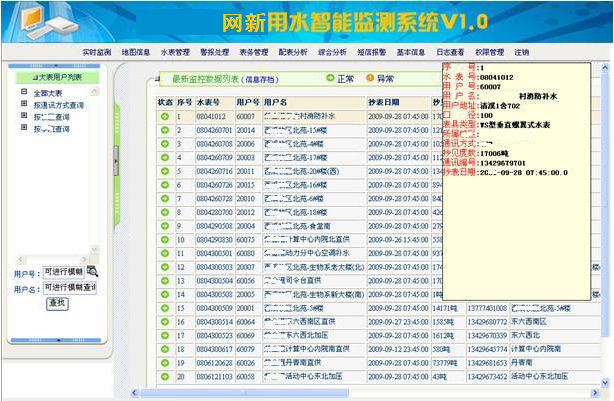This screenshot has height=401, width=614.
Task: Focus the 用户名 input field
Action: pyautogui.click(x=70, y=287)
